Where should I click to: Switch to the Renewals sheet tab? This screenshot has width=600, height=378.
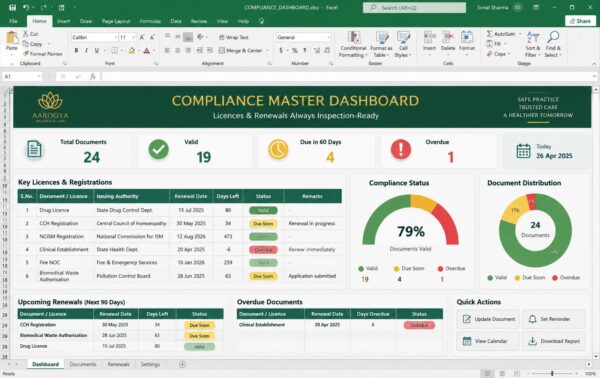pyautogui.click(x=118, y=364)
